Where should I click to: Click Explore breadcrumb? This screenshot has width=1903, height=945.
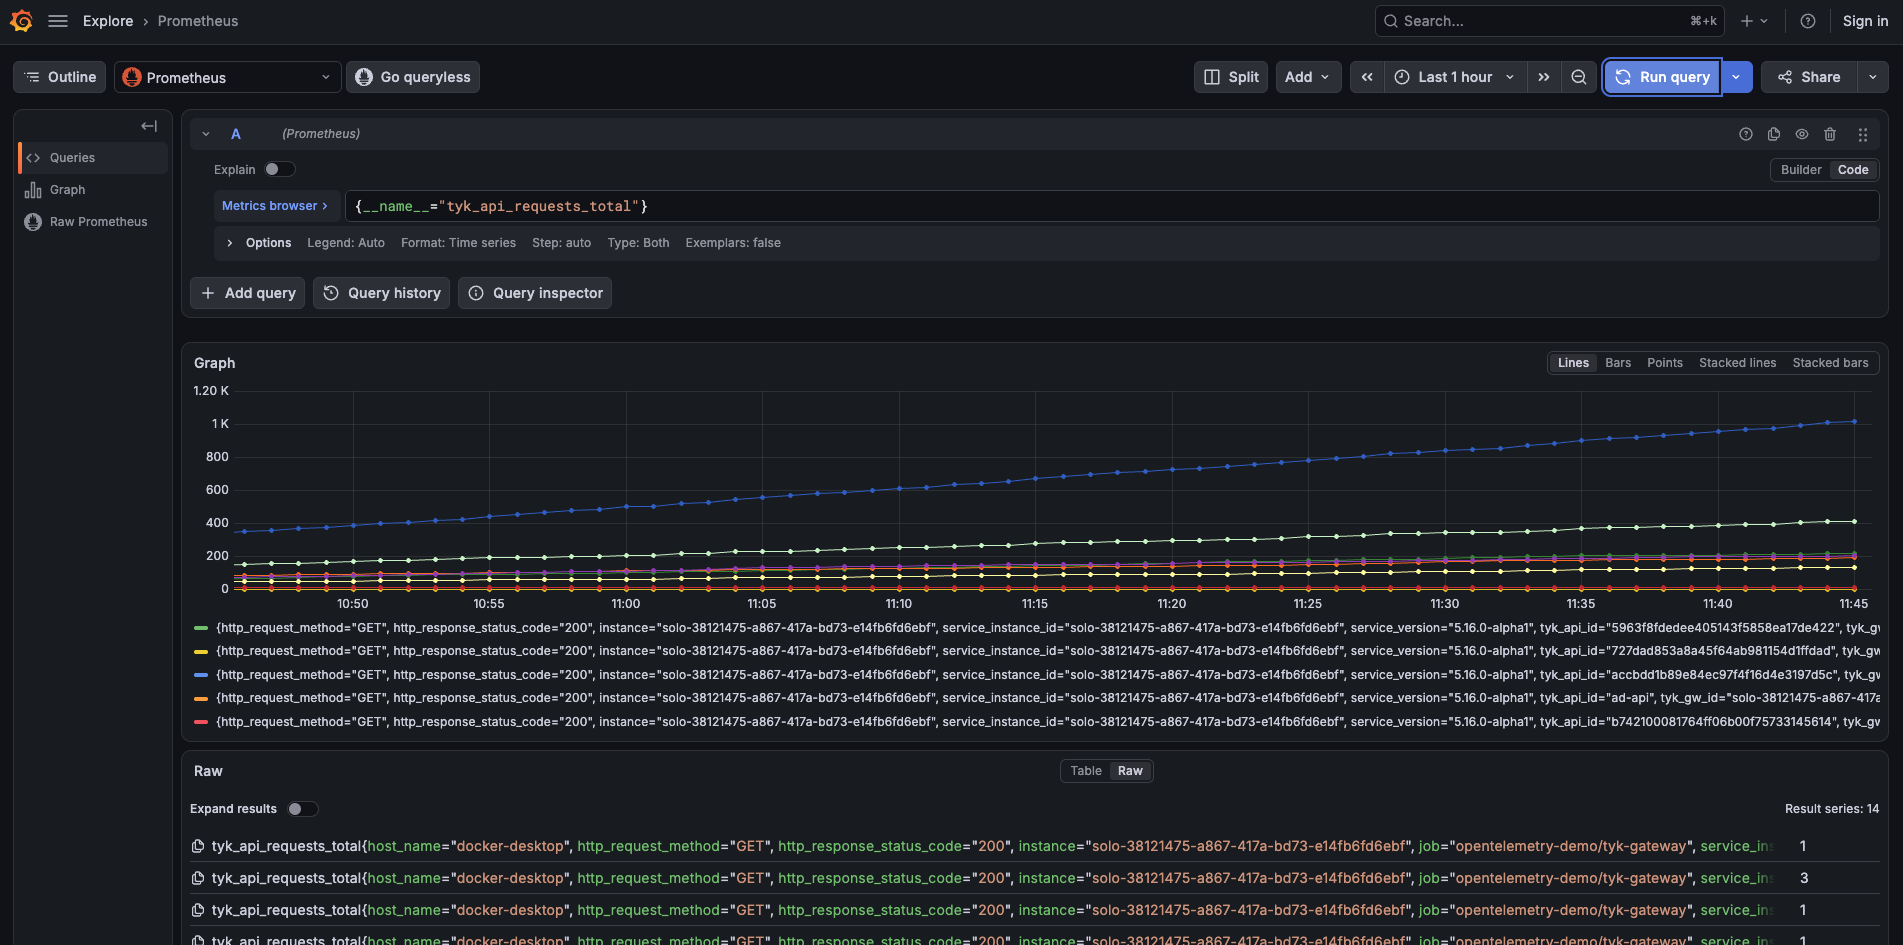point(108,21)
